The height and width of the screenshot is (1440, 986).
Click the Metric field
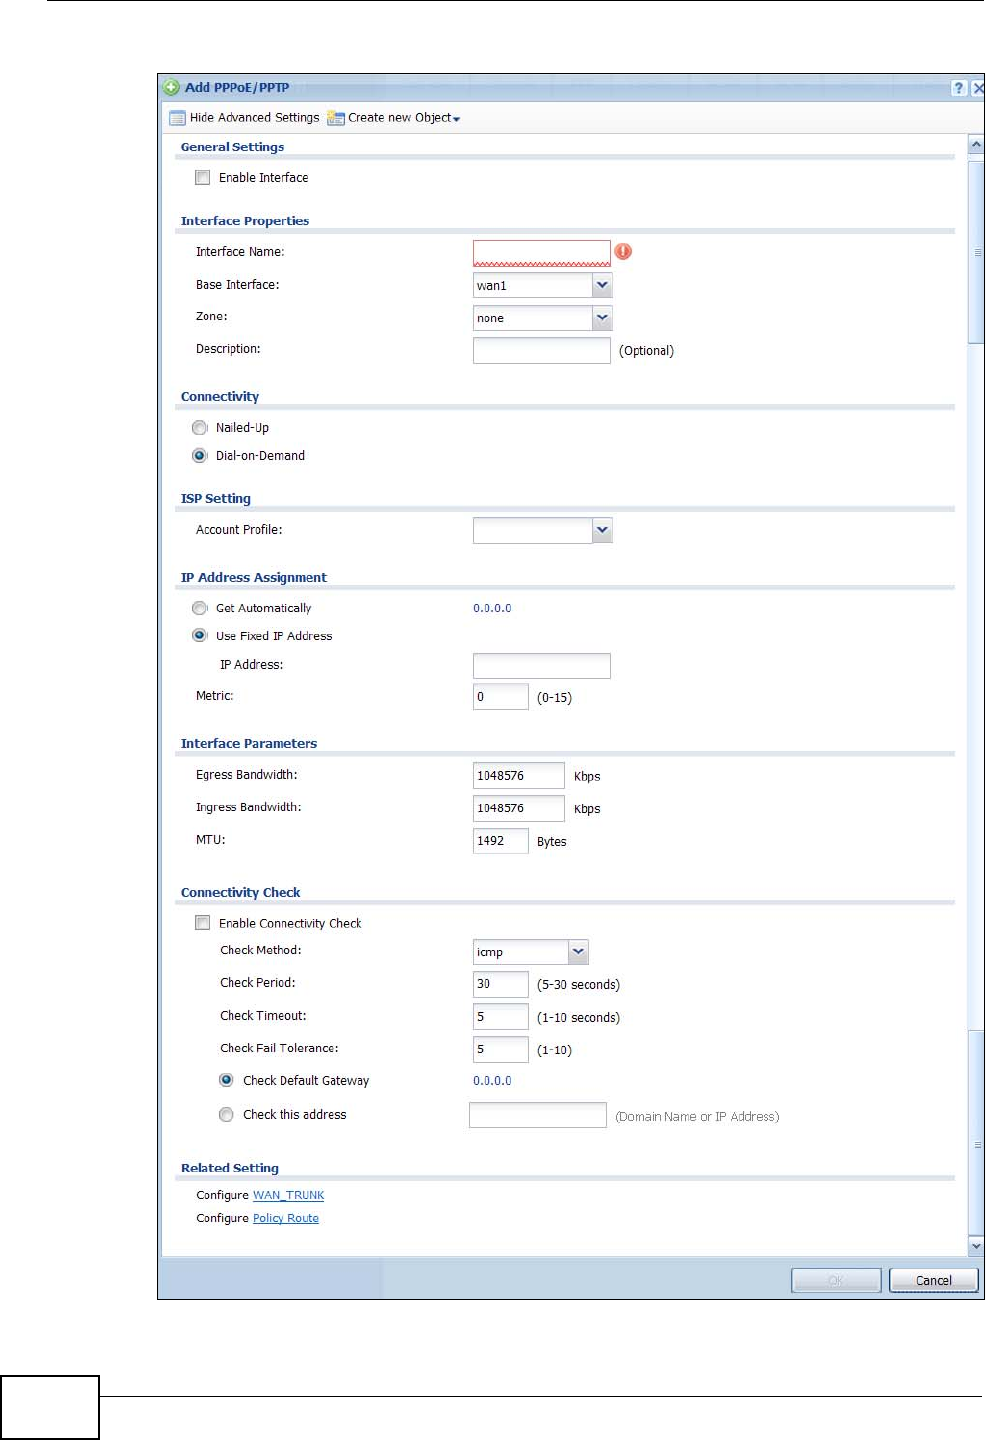(x=501, y=696)
